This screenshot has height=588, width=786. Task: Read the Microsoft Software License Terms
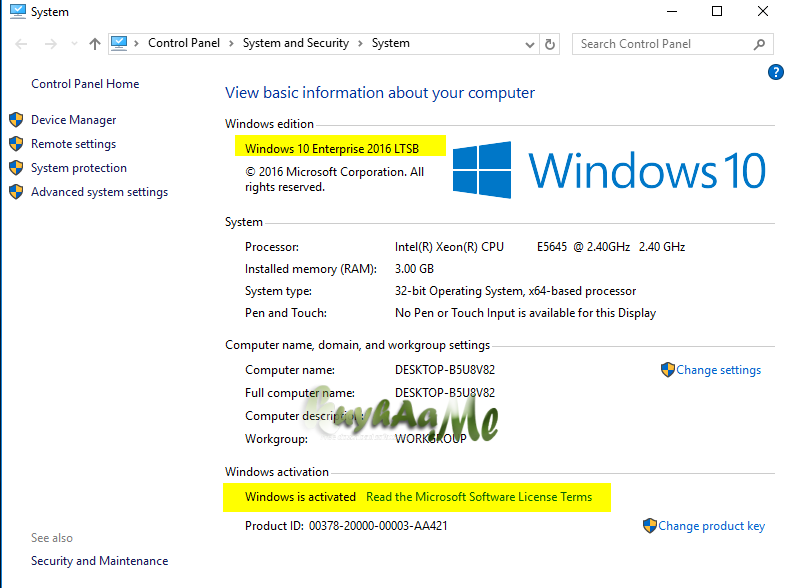point(479,497)
